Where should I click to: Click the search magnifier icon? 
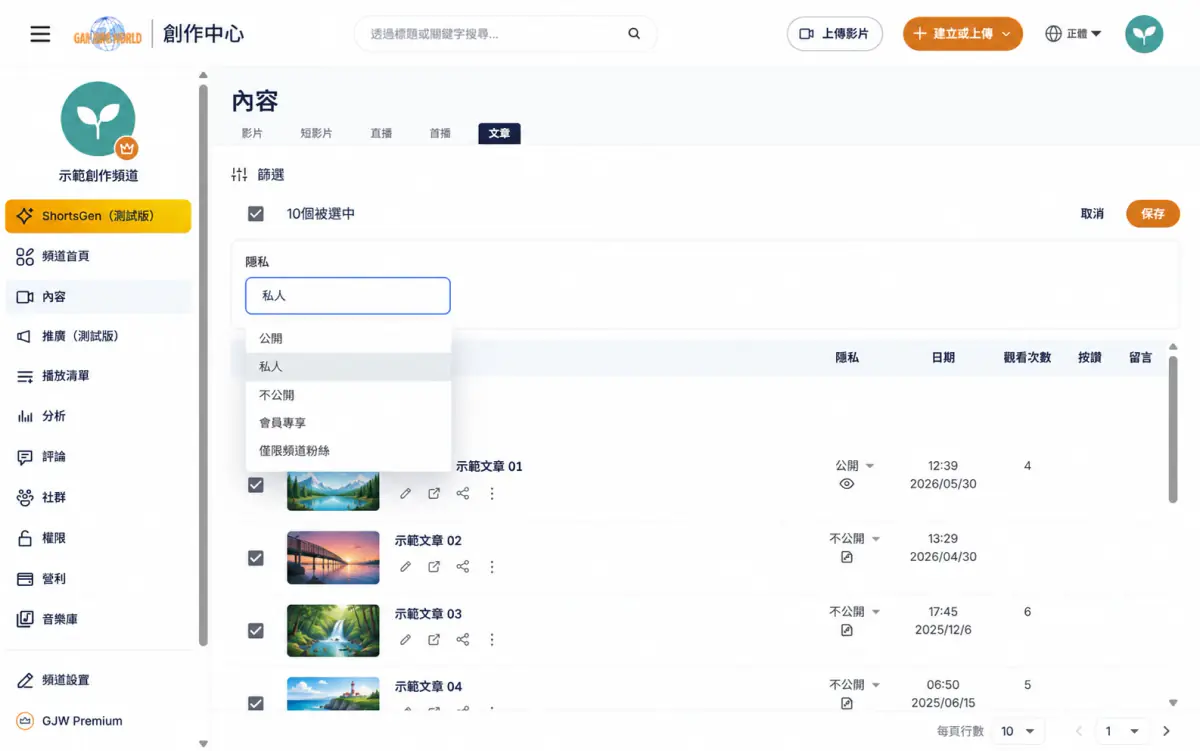(x=634, y=34)
